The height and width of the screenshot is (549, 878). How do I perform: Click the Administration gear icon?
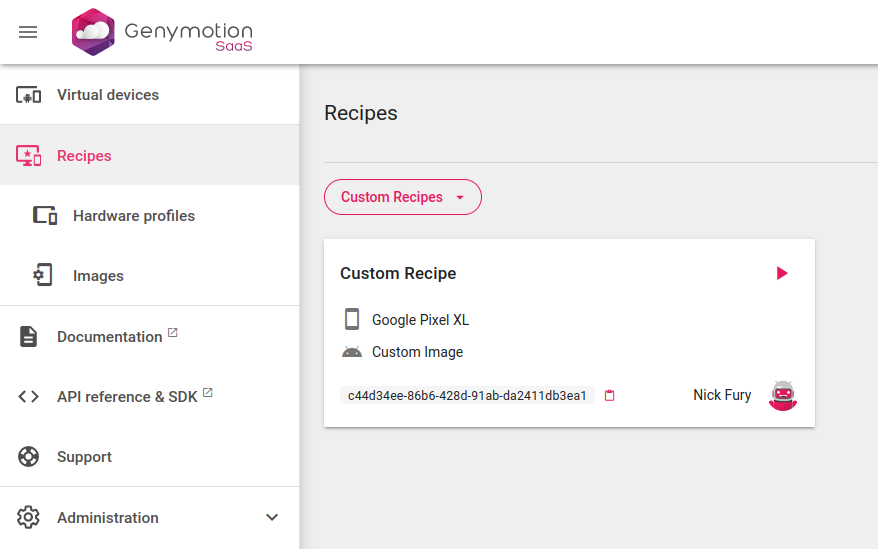29,517
